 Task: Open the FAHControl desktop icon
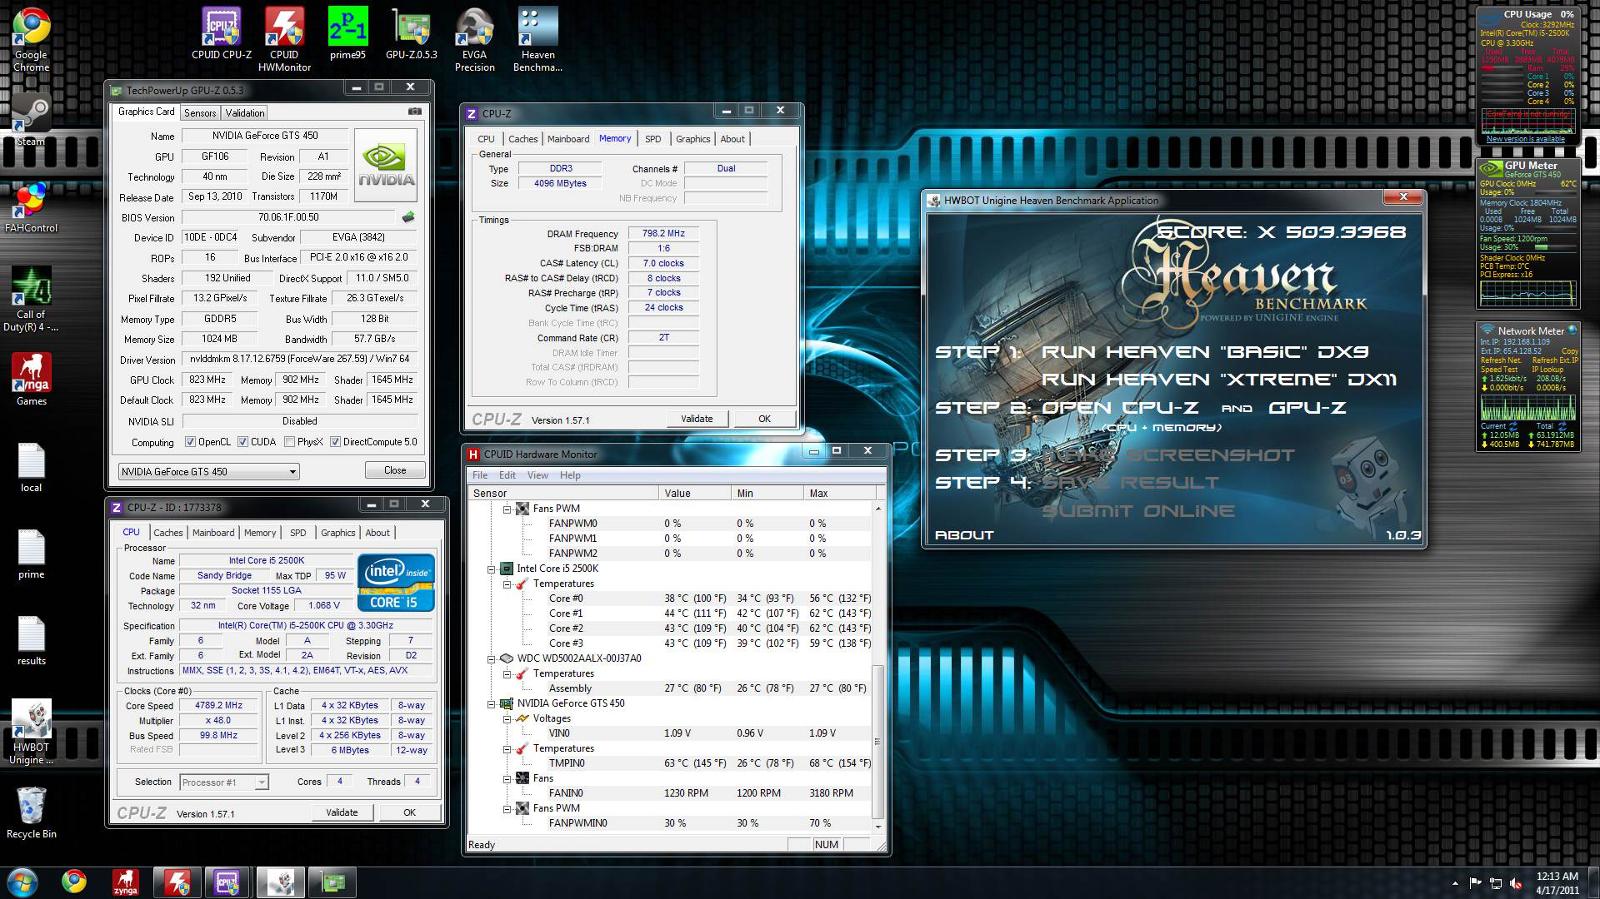(31, 207)
